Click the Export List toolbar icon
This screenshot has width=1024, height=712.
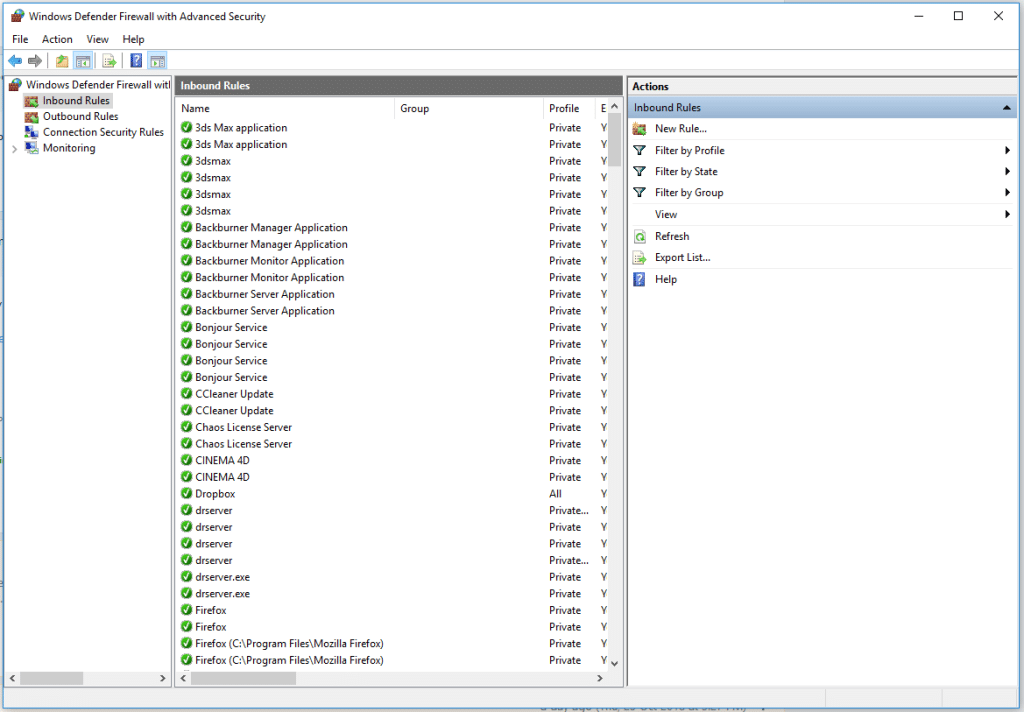coord(109,61)
